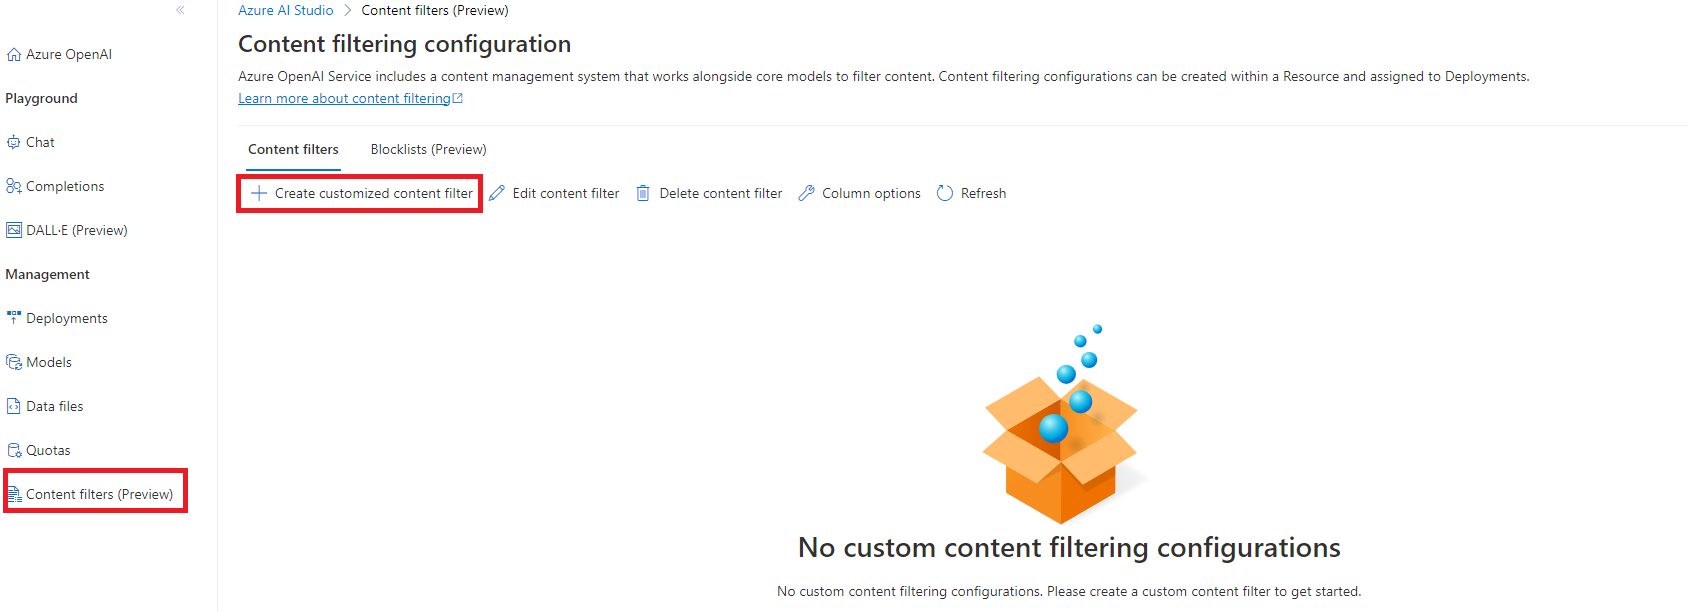1688x612 pixels.
Task: Open Learn more about content filtering link
Action: [x=350, y=98]
